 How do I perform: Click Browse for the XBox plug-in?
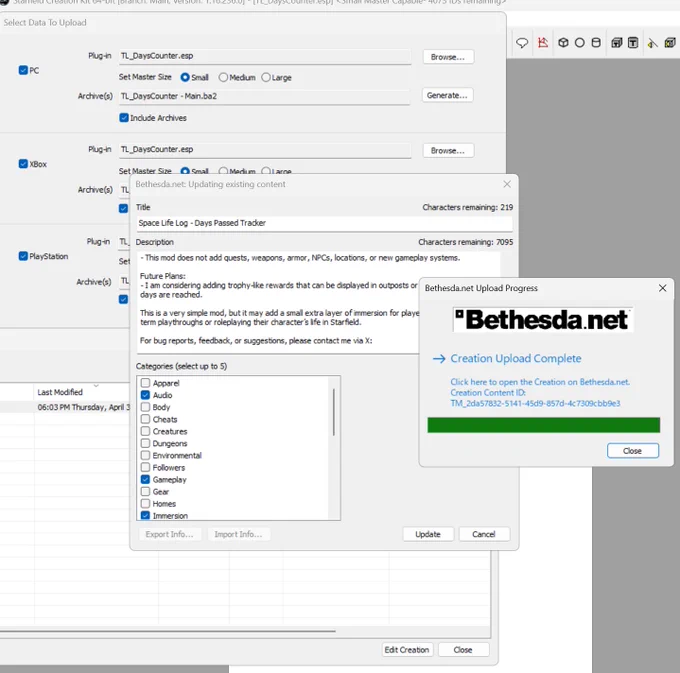[x=448, y=150]
